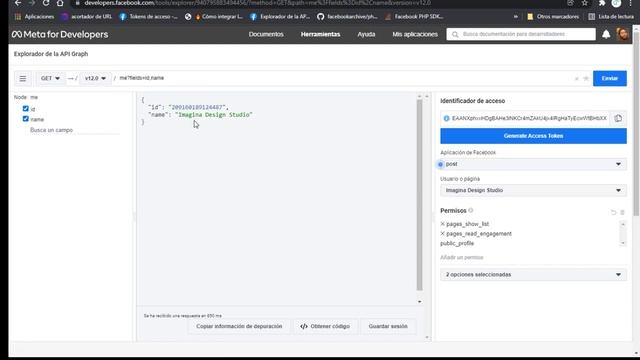The height and width of the screenshot is (360, 640).
Task: Remove the pages_show_list permission
Action: 442,224
